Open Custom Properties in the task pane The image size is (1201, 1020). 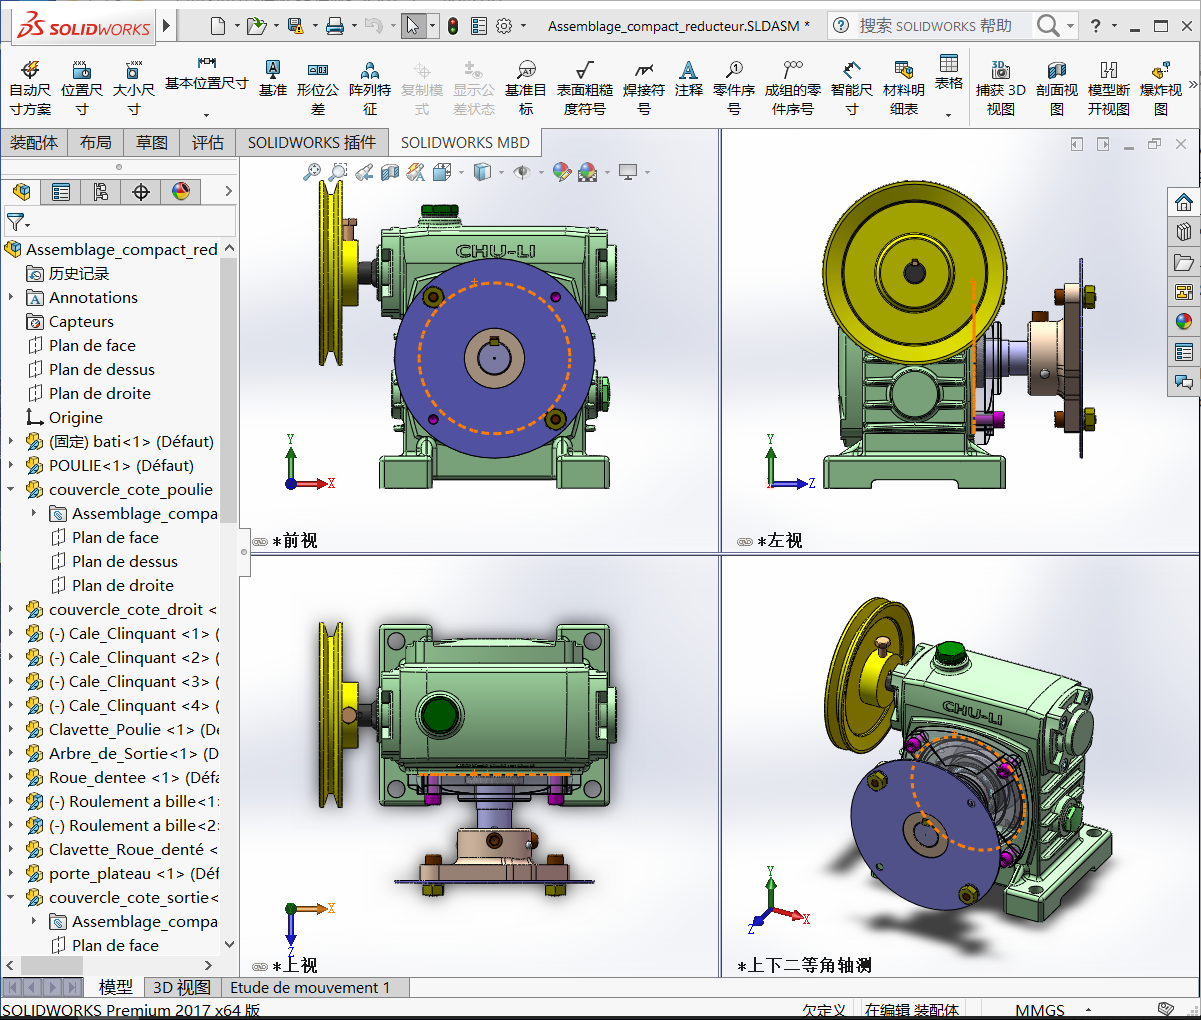[1184, 352]
